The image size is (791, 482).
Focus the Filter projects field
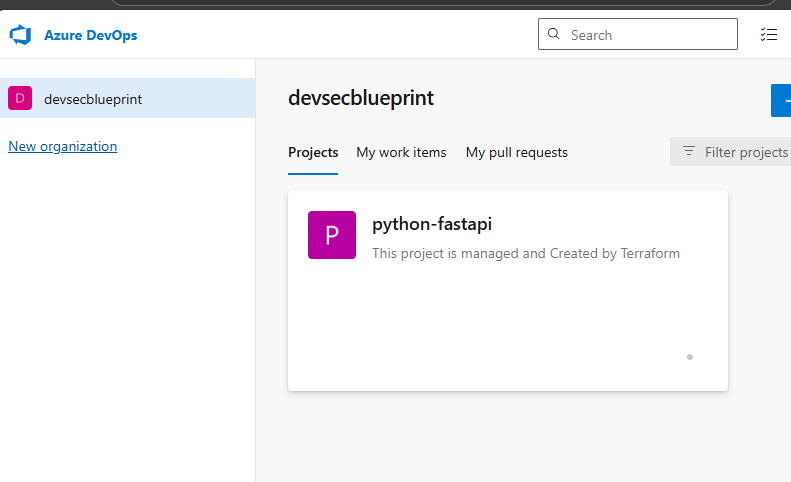(x=746, y=152)
